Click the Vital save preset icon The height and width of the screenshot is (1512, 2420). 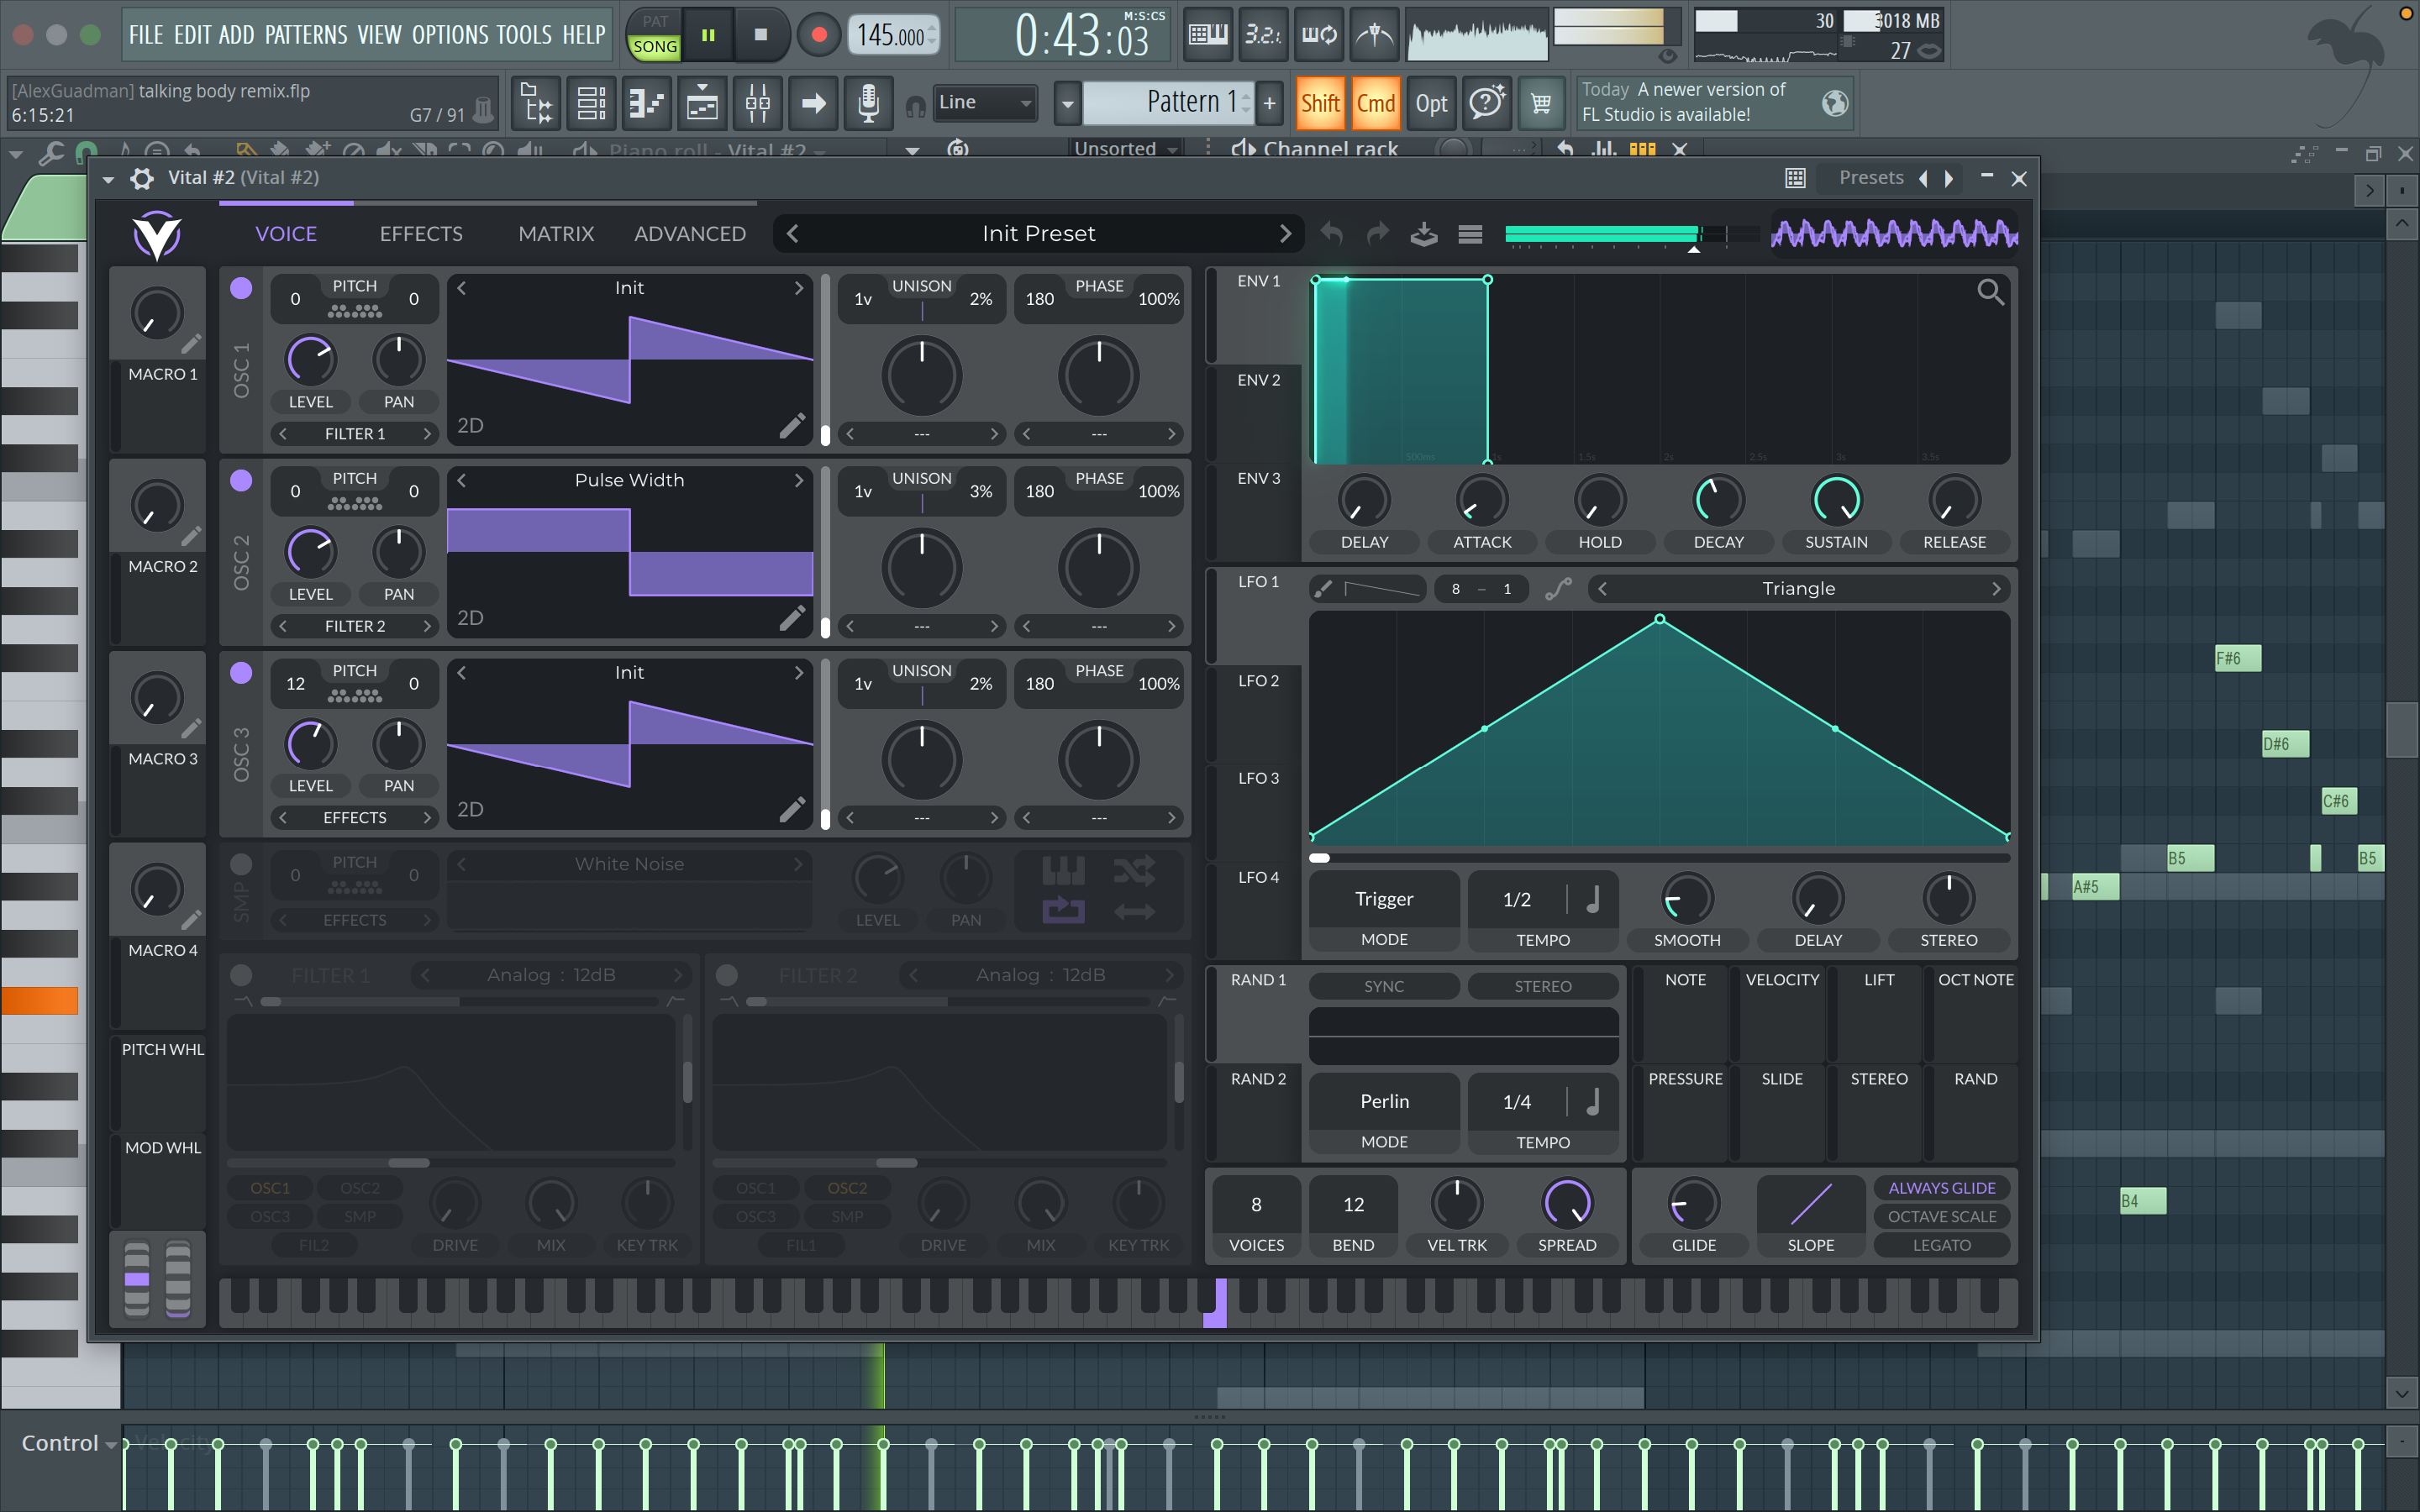click(1423, 234)
